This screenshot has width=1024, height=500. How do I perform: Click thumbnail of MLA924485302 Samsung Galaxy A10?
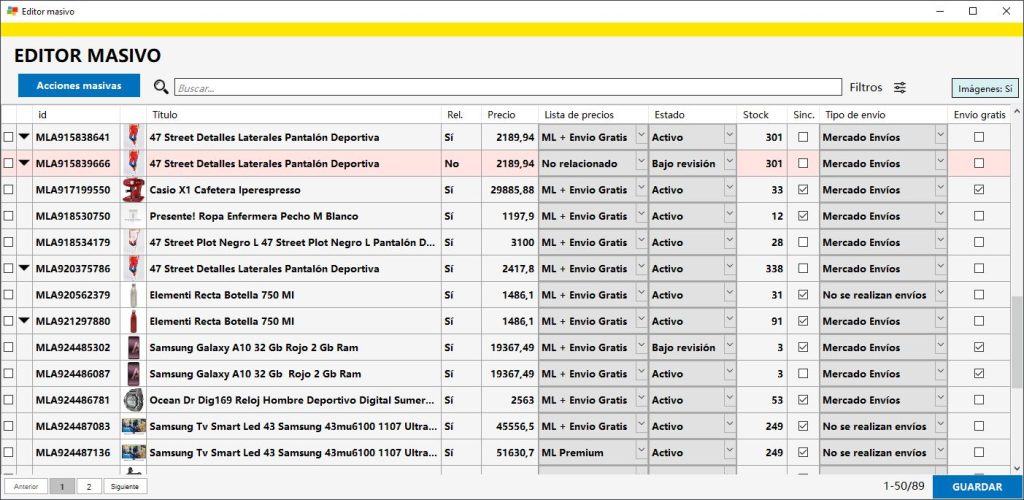pyautogui.click(x=133, y=348)
